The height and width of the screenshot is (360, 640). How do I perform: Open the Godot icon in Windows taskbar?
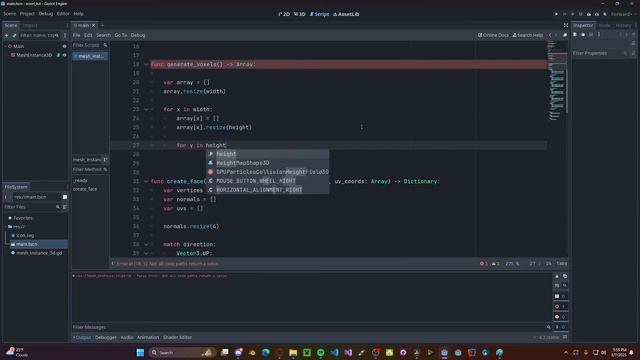444,352
